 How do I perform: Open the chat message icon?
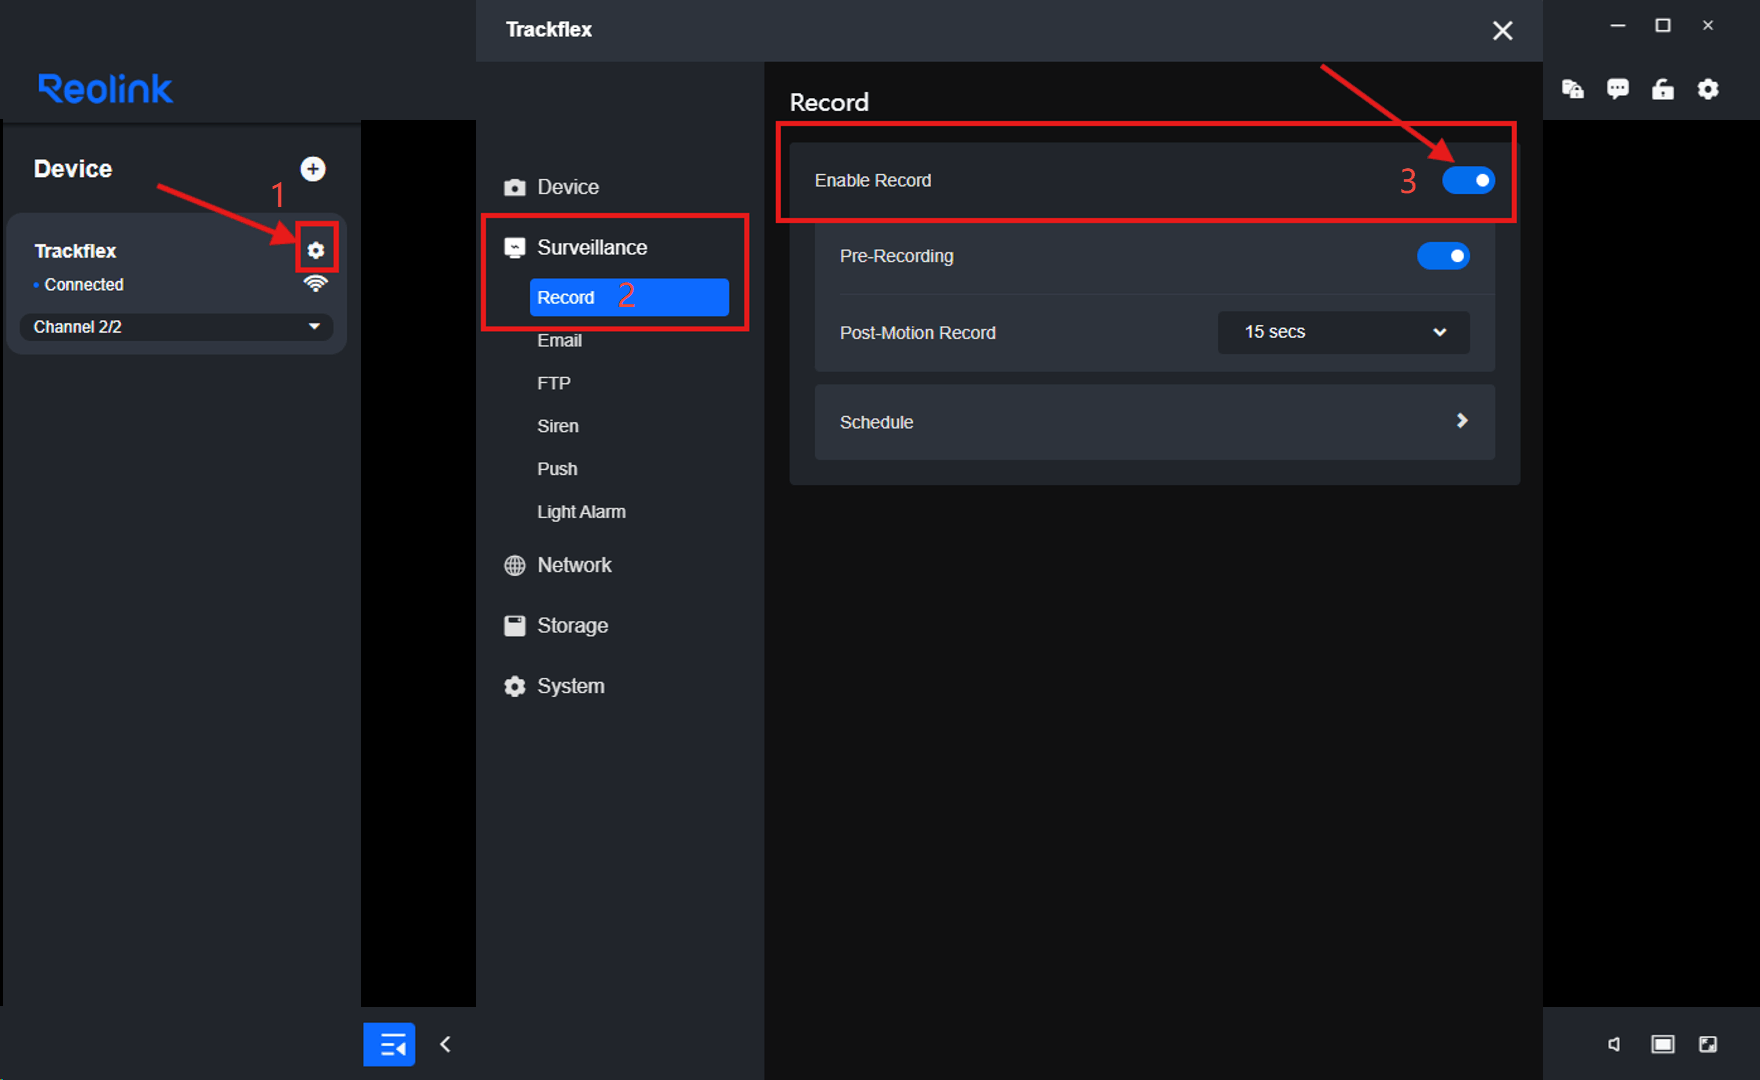tap(1618, 89)
